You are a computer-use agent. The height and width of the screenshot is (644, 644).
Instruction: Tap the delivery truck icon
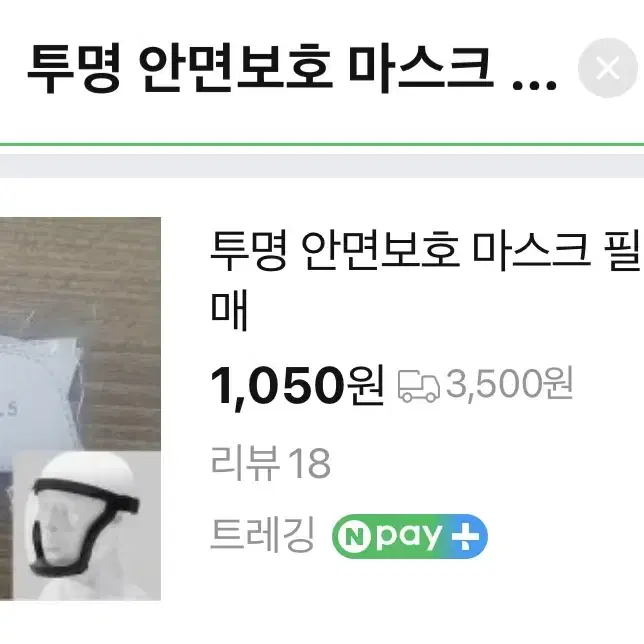pyautogui.click(x=419, y=386)
